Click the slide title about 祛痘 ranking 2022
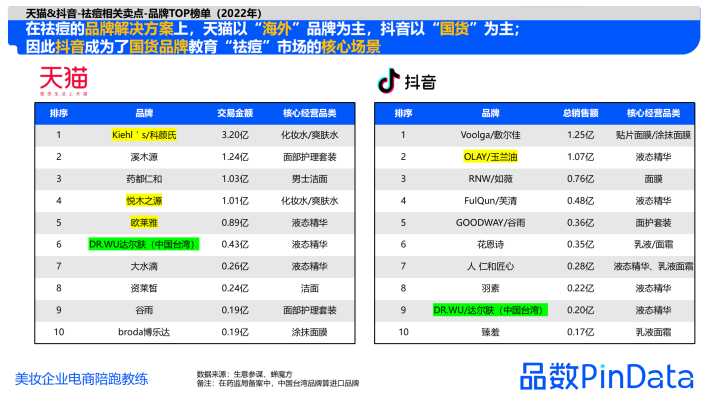Screen dimensions: 710x399 click(x=144, y=13)
